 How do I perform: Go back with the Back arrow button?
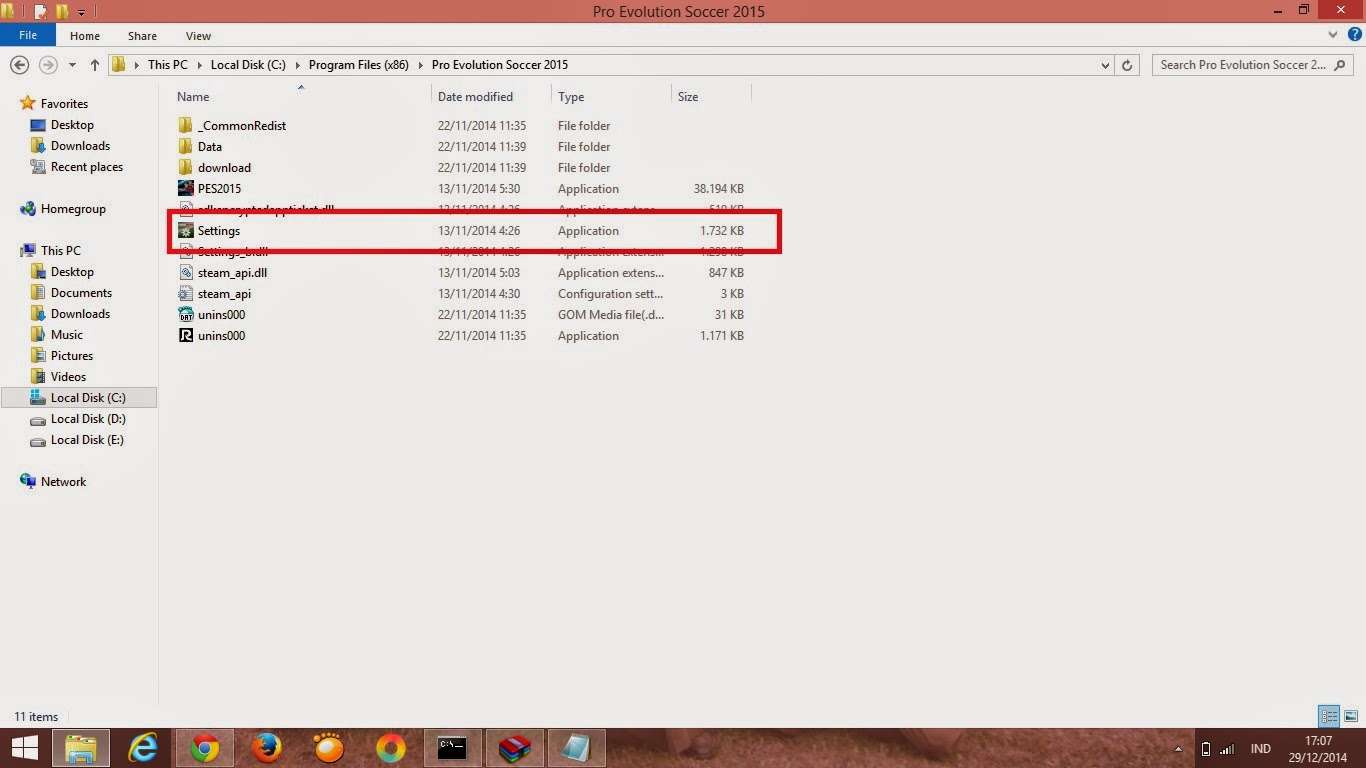(x=19, y=65)
